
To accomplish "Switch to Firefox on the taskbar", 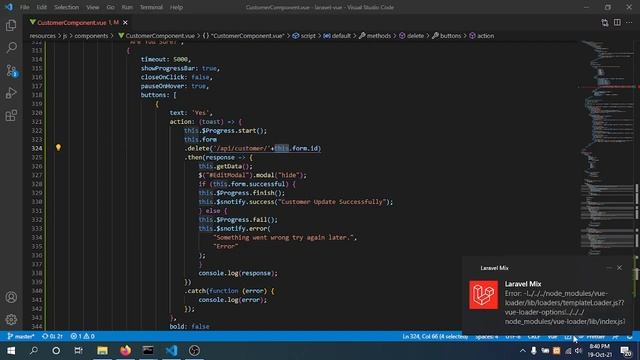I will [125, 351].
